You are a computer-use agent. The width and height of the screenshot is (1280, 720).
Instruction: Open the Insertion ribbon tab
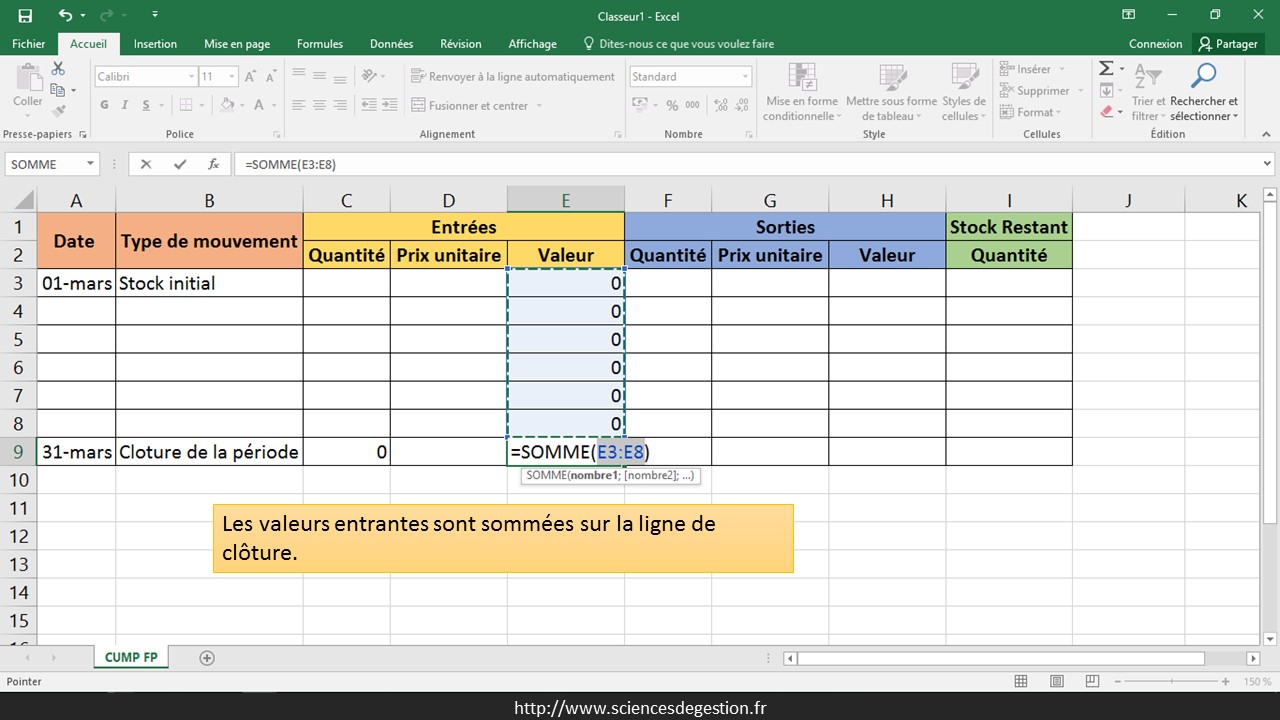[155, 44]
